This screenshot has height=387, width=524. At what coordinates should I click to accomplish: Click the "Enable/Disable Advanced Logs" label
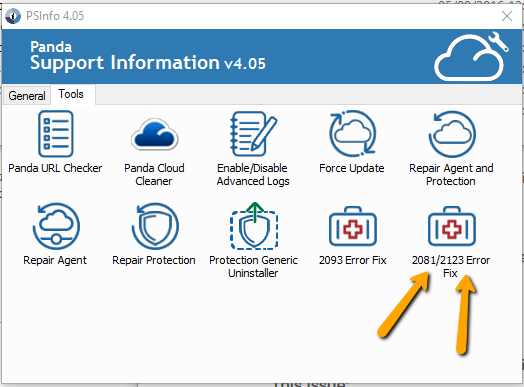click(x=253, y=174)
